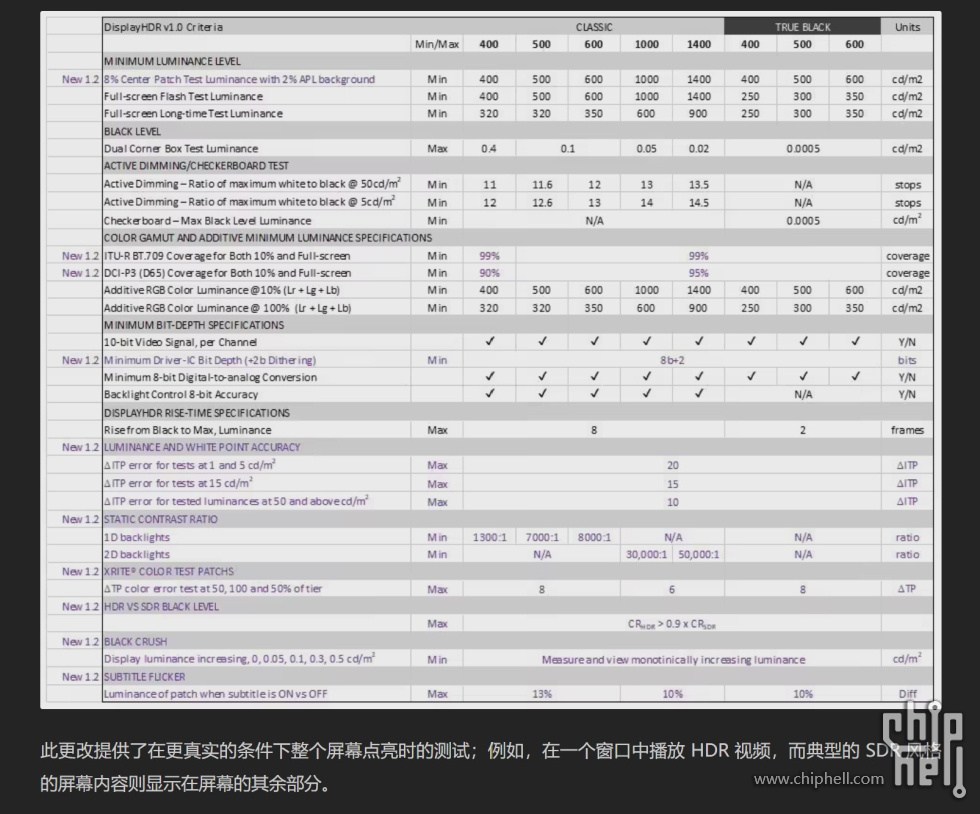Select the 'SUBTITLE FLICKER' section heading
Image resolution: width=980 pixels, height=814 pixels.
click(x=144, y=676)
